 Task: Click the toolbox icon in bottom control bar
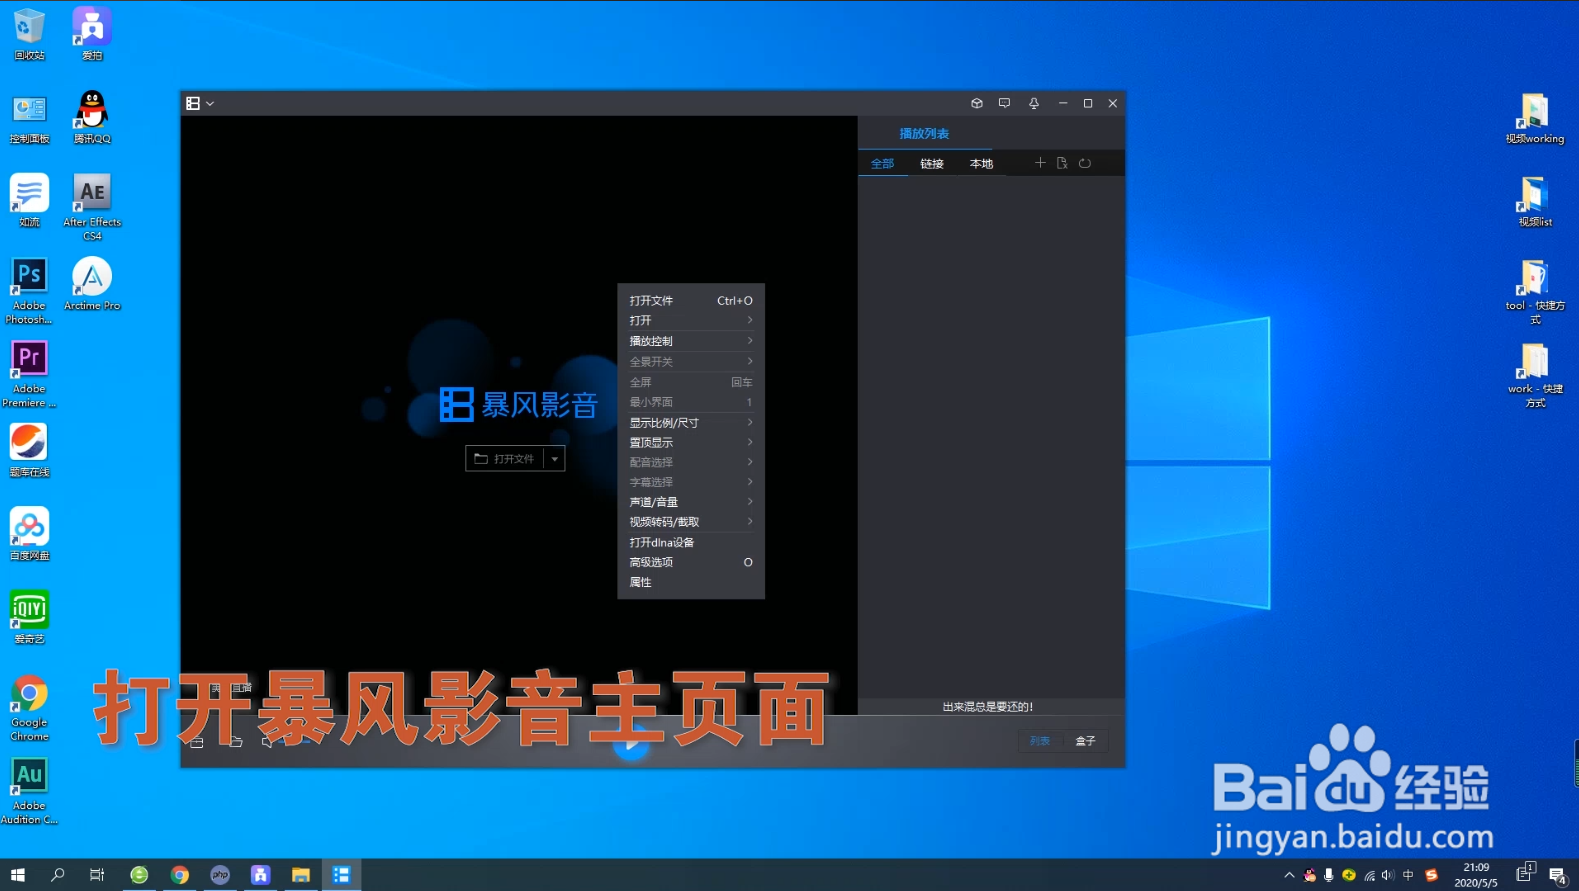197,742
